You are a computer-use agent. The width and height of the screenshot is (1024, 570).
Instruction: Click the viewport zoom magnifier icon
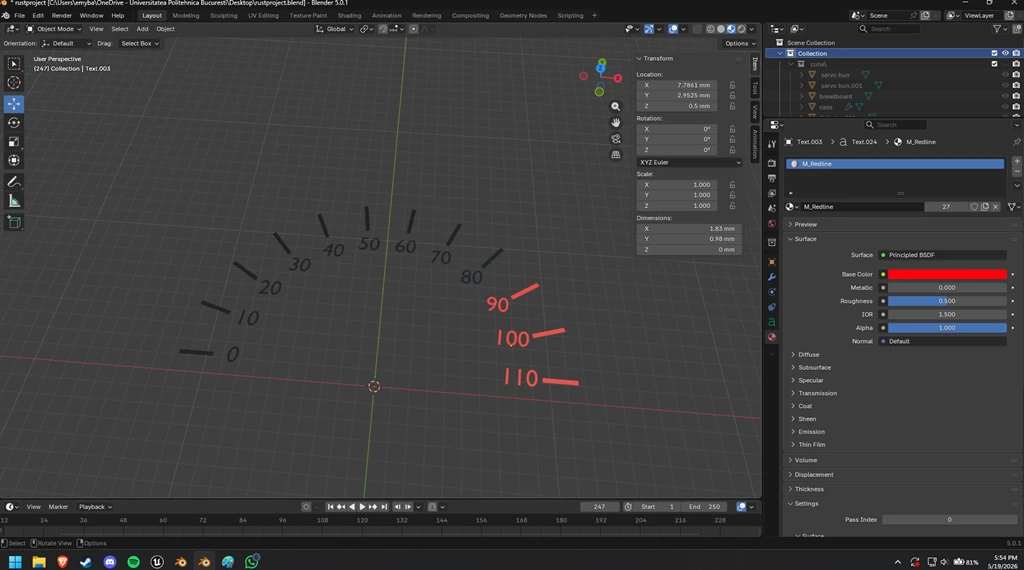615,106
